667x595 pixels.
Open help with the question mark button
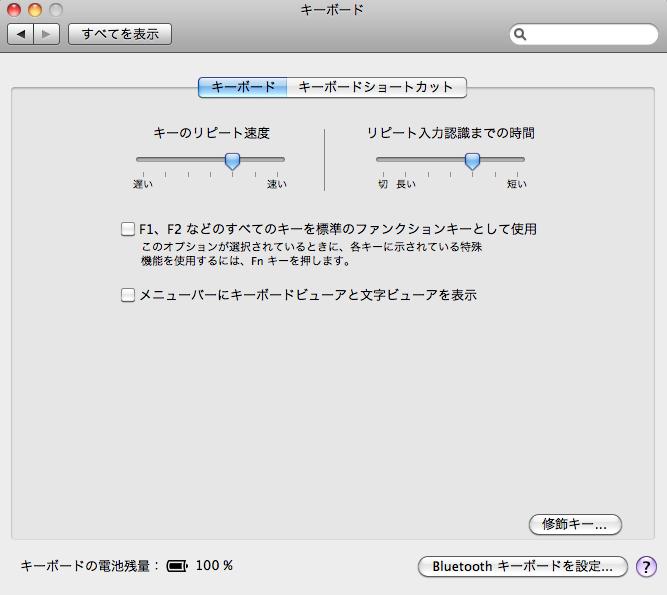click(646, 567)
